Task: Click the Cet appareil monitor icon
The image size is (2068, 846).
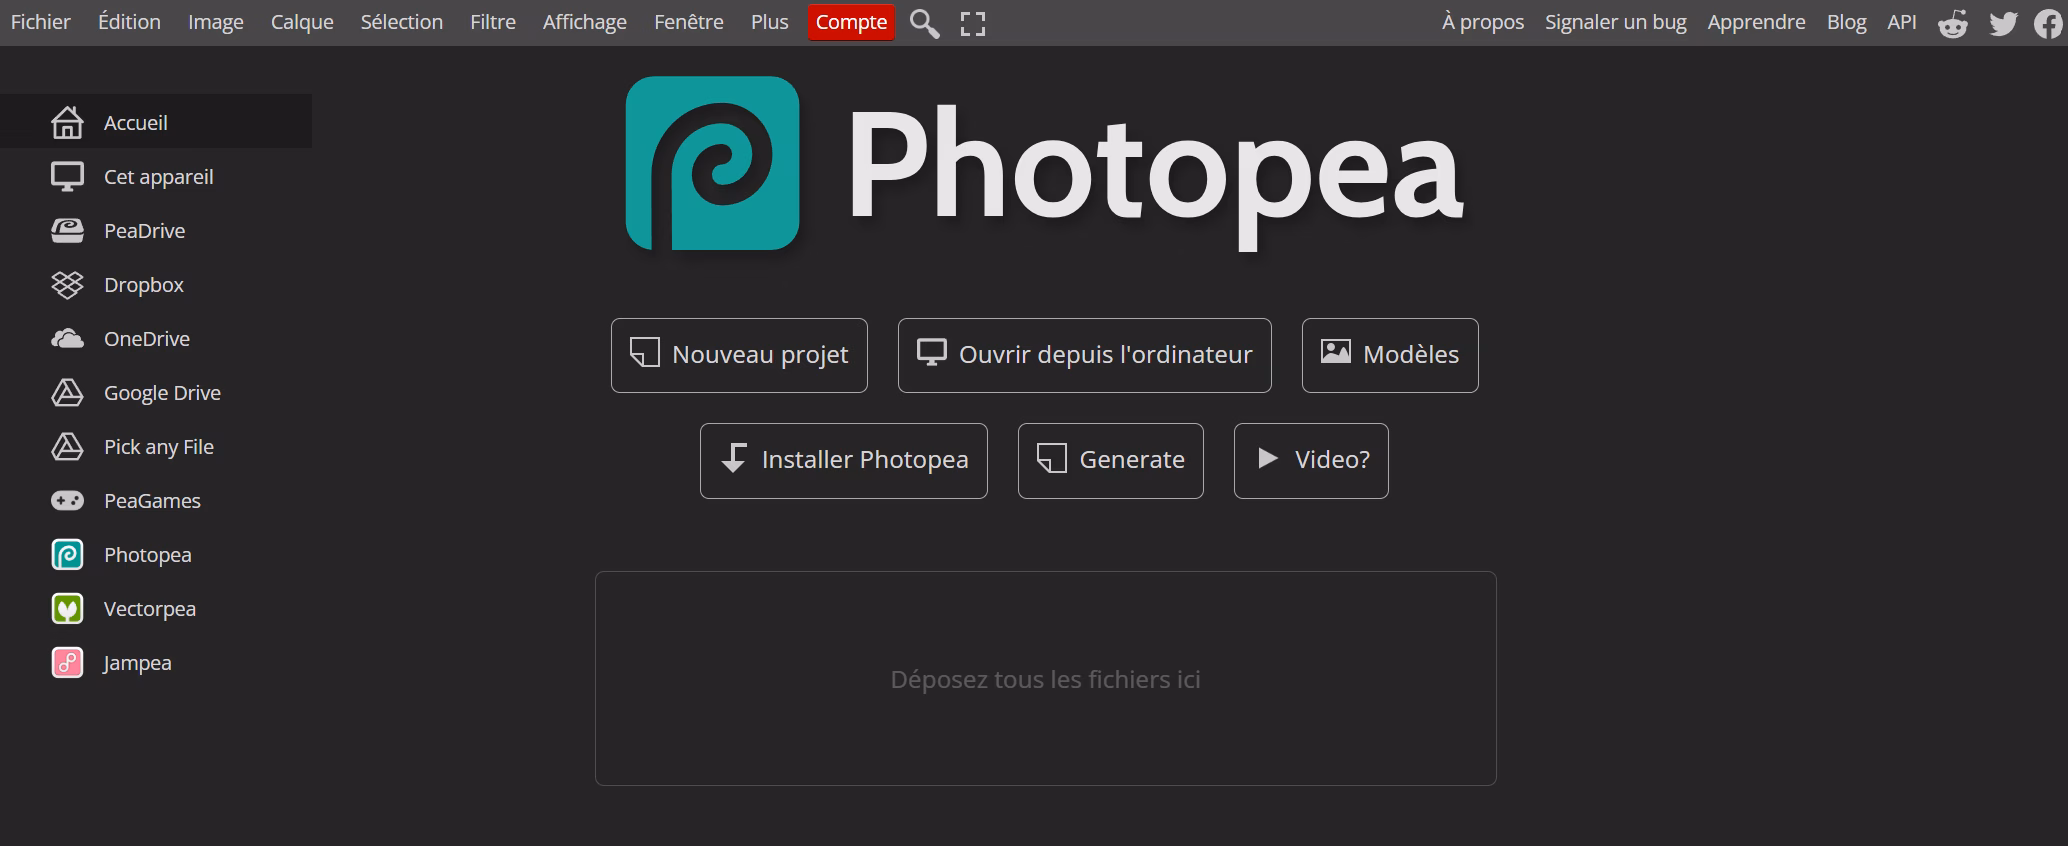Action: click(x=67, y=176)
